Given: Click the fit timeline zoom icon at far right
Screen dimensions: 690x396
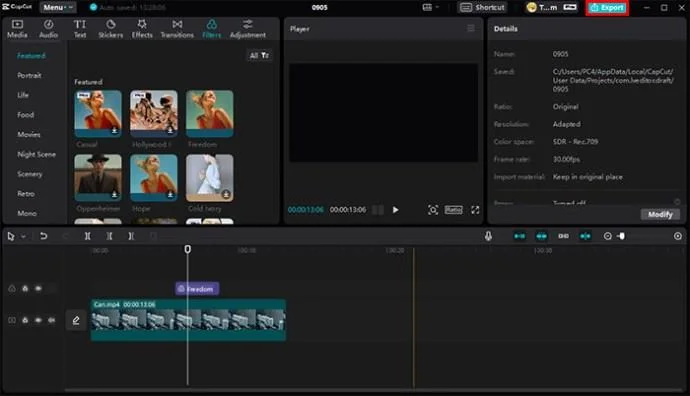Looking at the screenshot, I should pos(678,236).
